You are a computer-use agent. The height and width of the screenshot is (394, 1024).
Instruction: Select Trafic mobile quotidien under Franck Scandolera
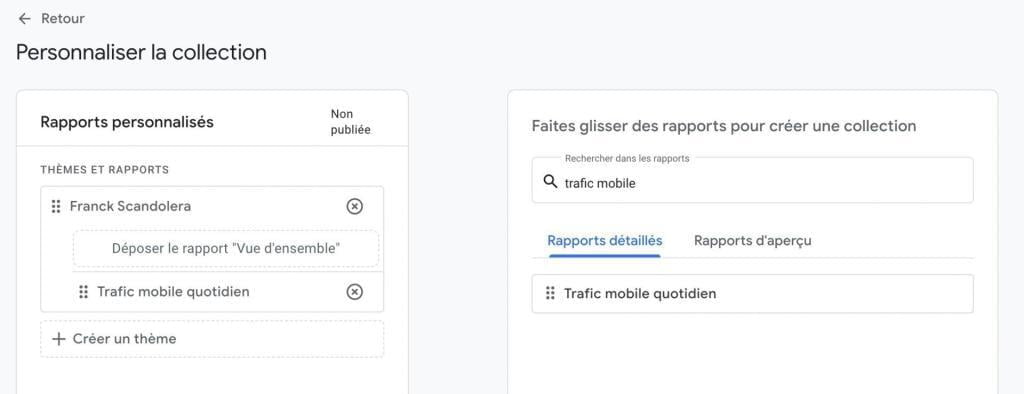coord(173,291)
